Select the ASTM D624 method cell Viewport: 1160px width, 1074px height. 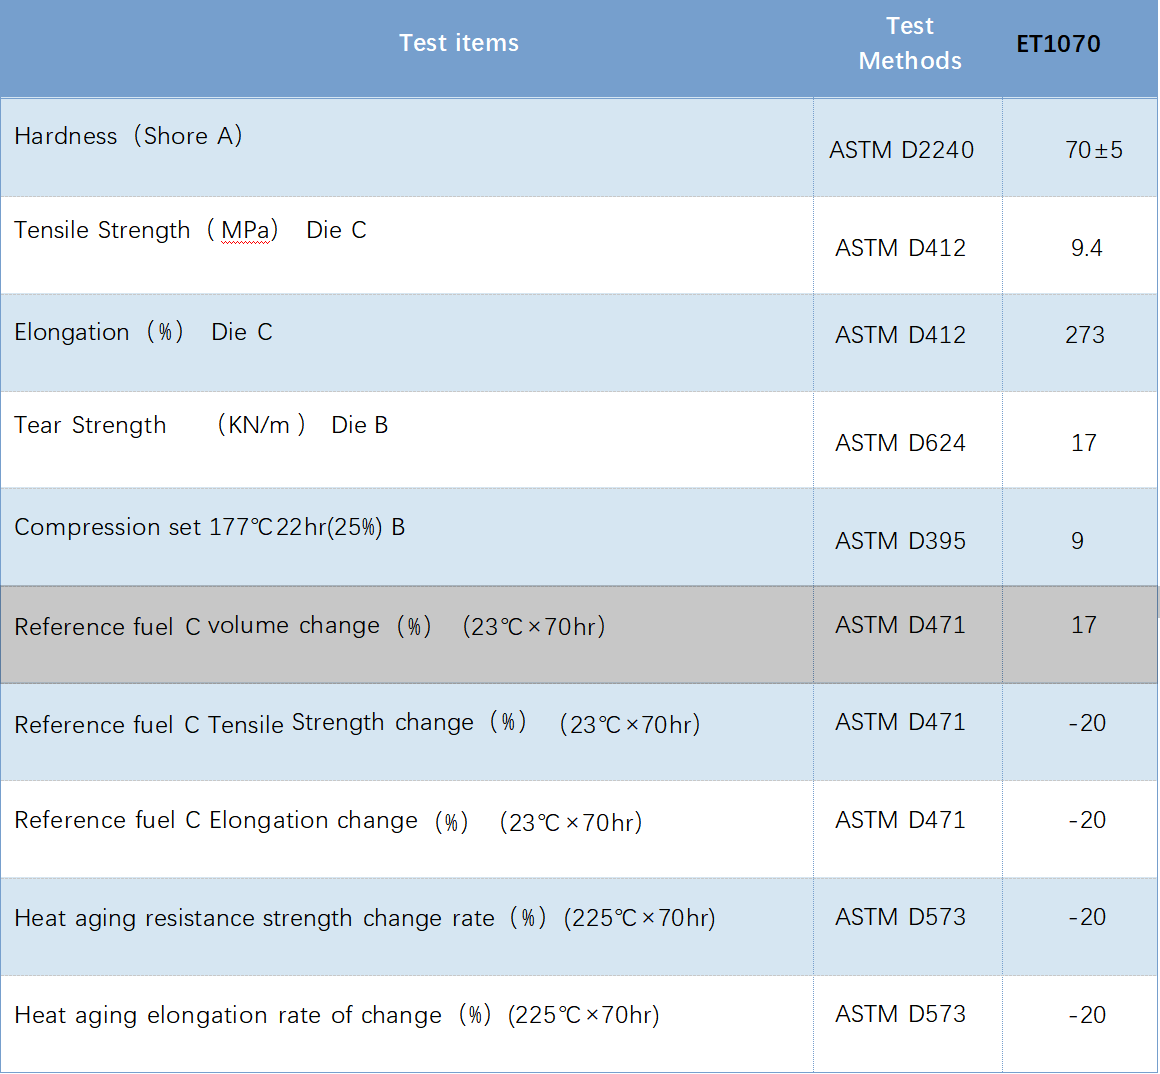tap(900, 443)
